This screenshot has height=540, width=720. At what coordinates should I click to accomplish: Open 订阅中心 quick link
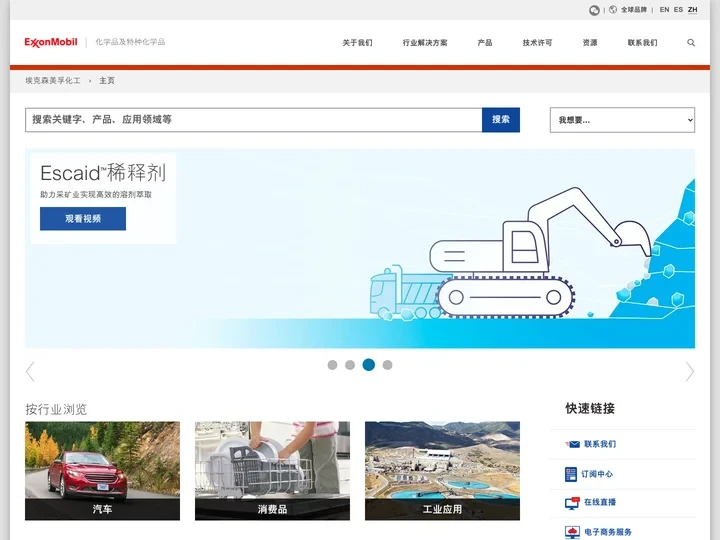click(x=597, y=474)
